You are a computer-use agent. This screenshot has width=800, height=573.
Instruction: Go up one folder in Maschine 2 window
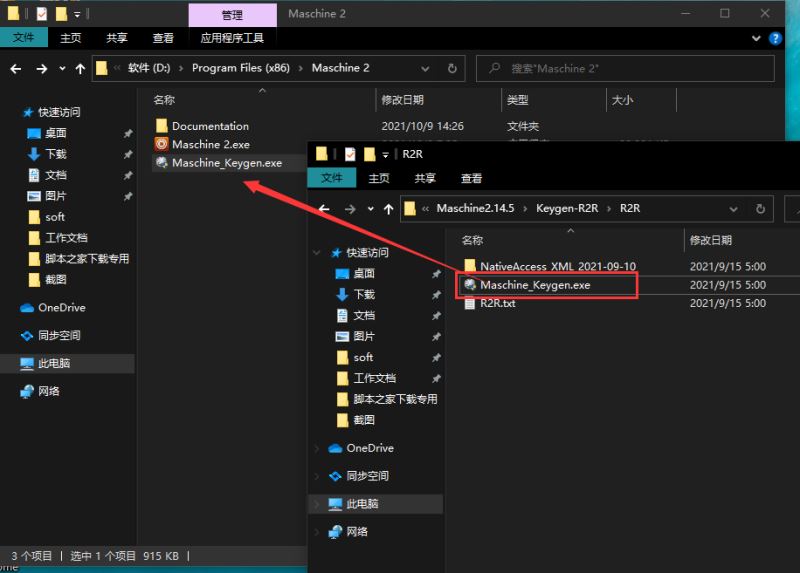(x=80, y=68)
